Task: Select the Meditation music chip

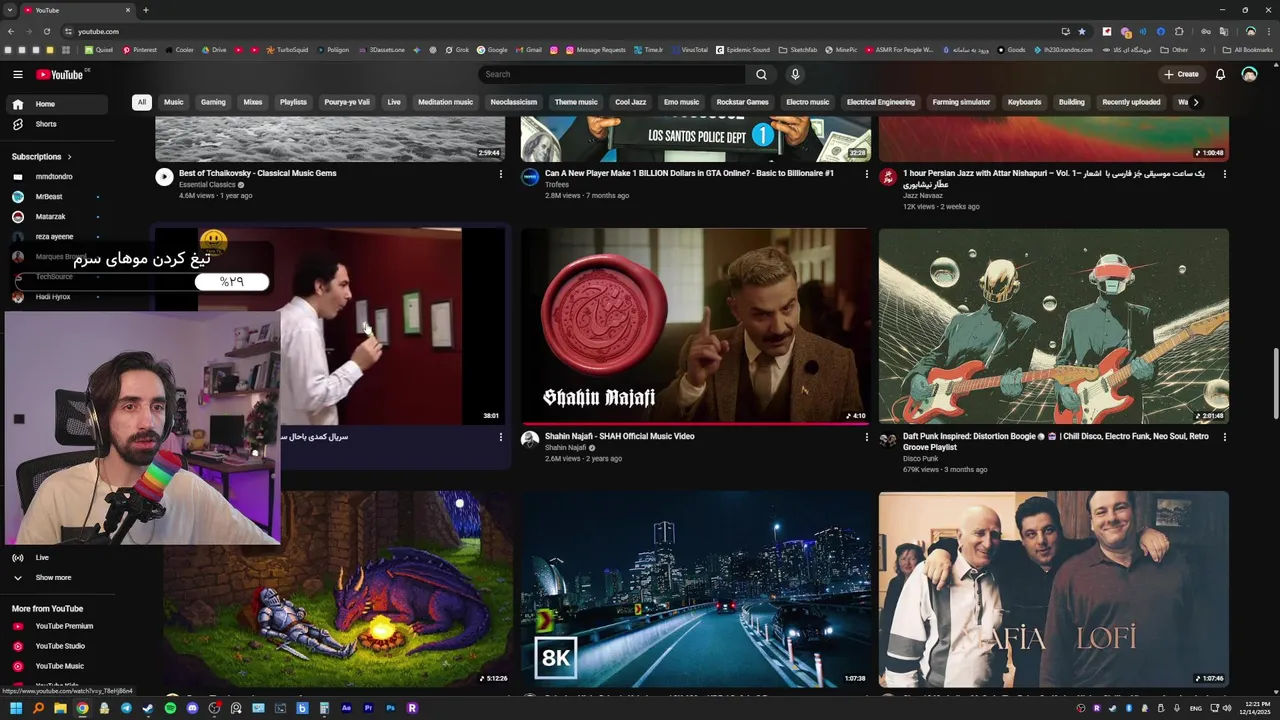Action: [445, 102]
